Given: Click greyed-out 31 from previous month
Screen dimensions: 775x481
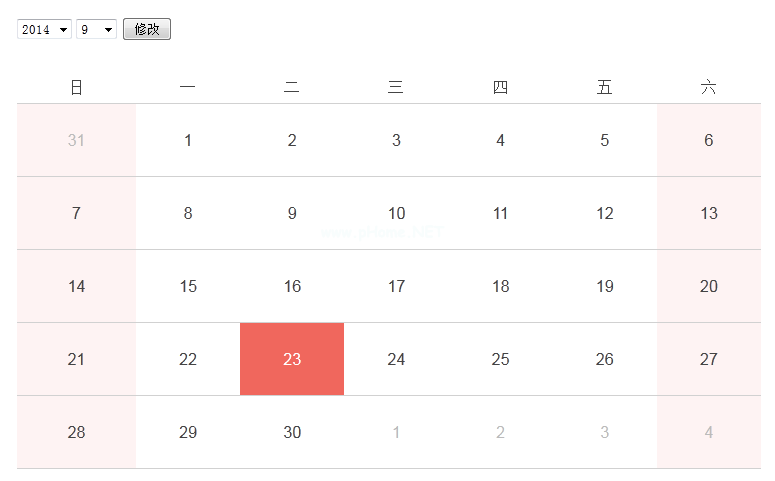Looking at the screenshot, I should click(x=76, y=140).
